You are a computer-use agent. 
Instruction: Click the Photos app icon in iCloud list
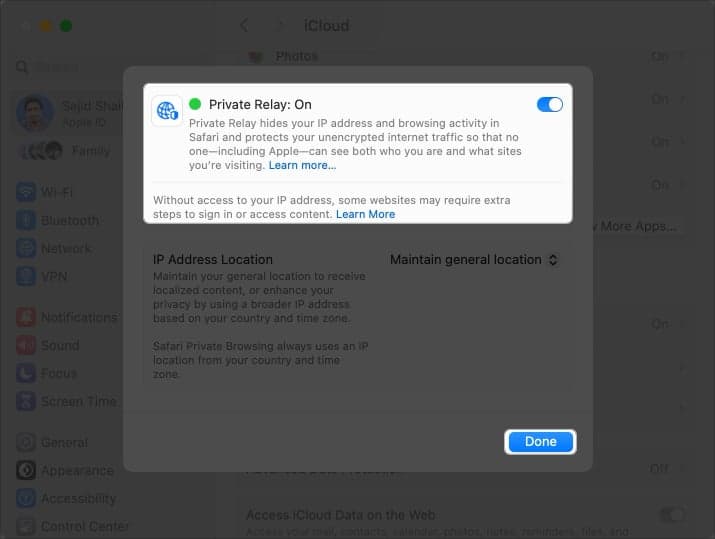[255, 57]
